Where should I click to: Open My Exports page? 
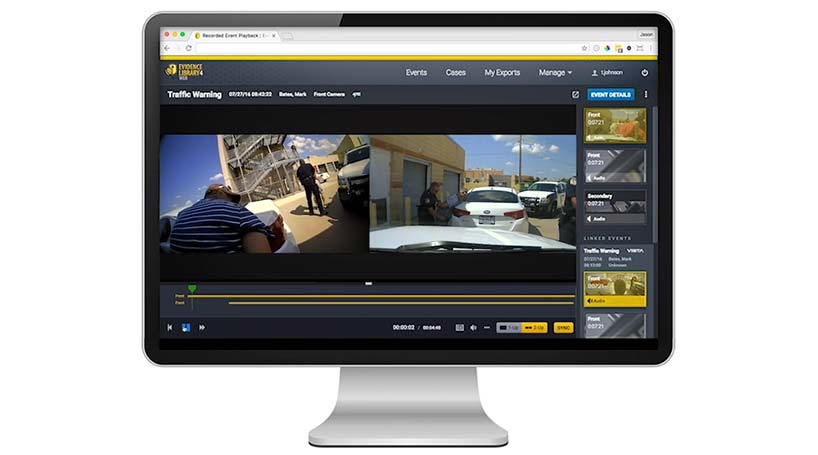click(502, 72)
